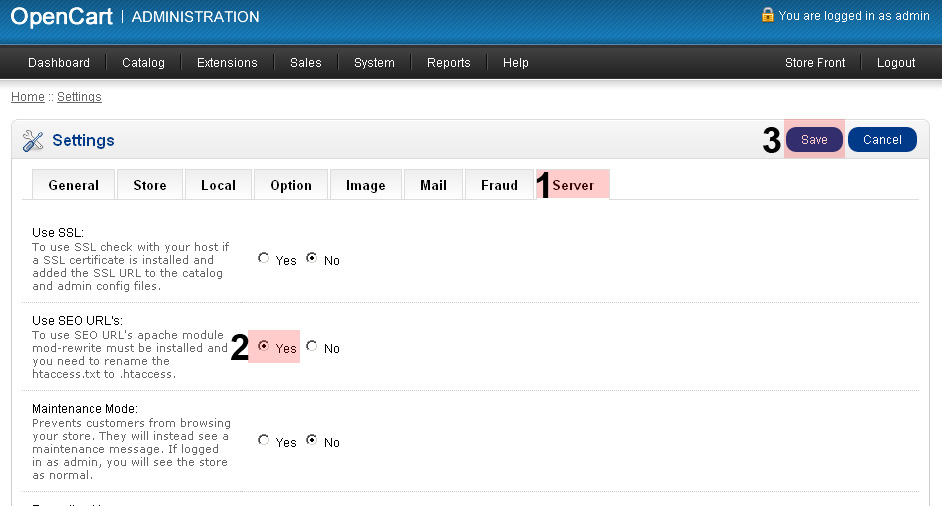Screen dimensions: 942x506
Task: Expand the Sales menu
Action: click(306, 63)
